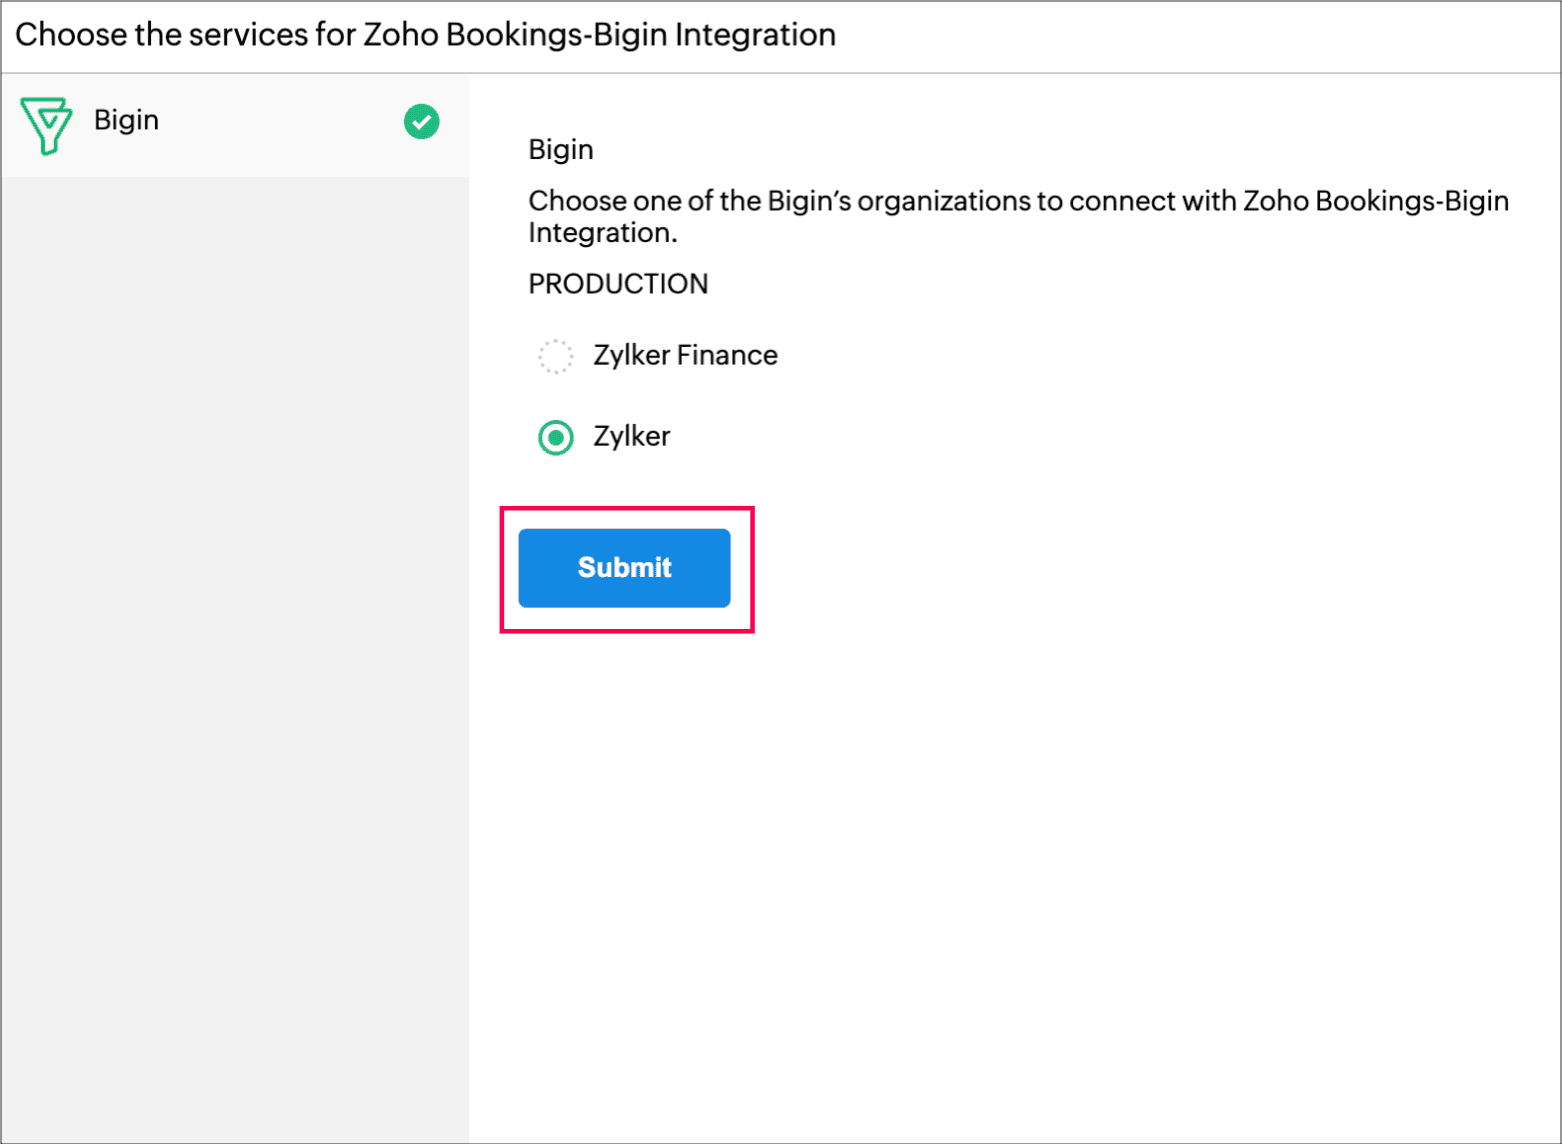This screenshot has height=1144, width=1562.
Task: Click the "Zylker" organization label text
Action: (x=631, y=437)
